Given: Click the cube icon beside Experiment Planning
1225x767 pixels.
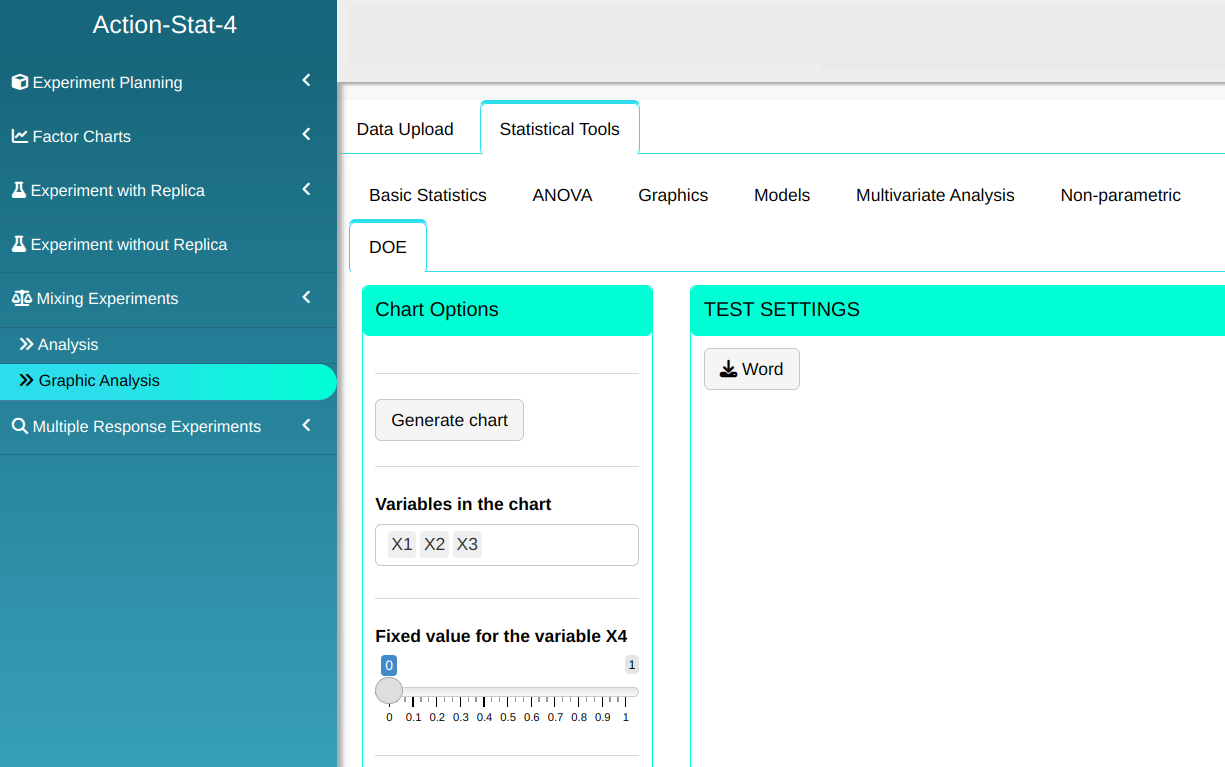Looking at the screenshot, I should pos(20,82).
